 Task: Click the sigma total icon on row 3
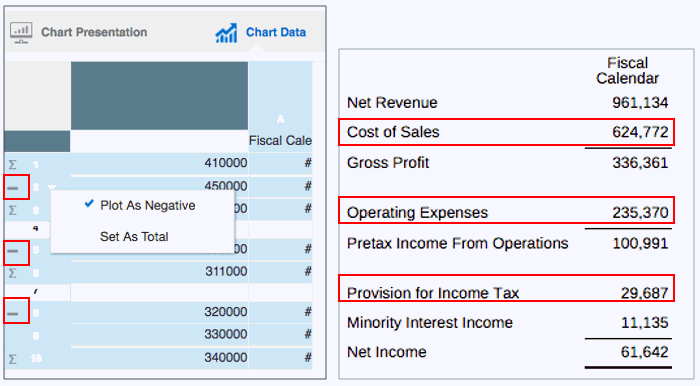[12, 210]
